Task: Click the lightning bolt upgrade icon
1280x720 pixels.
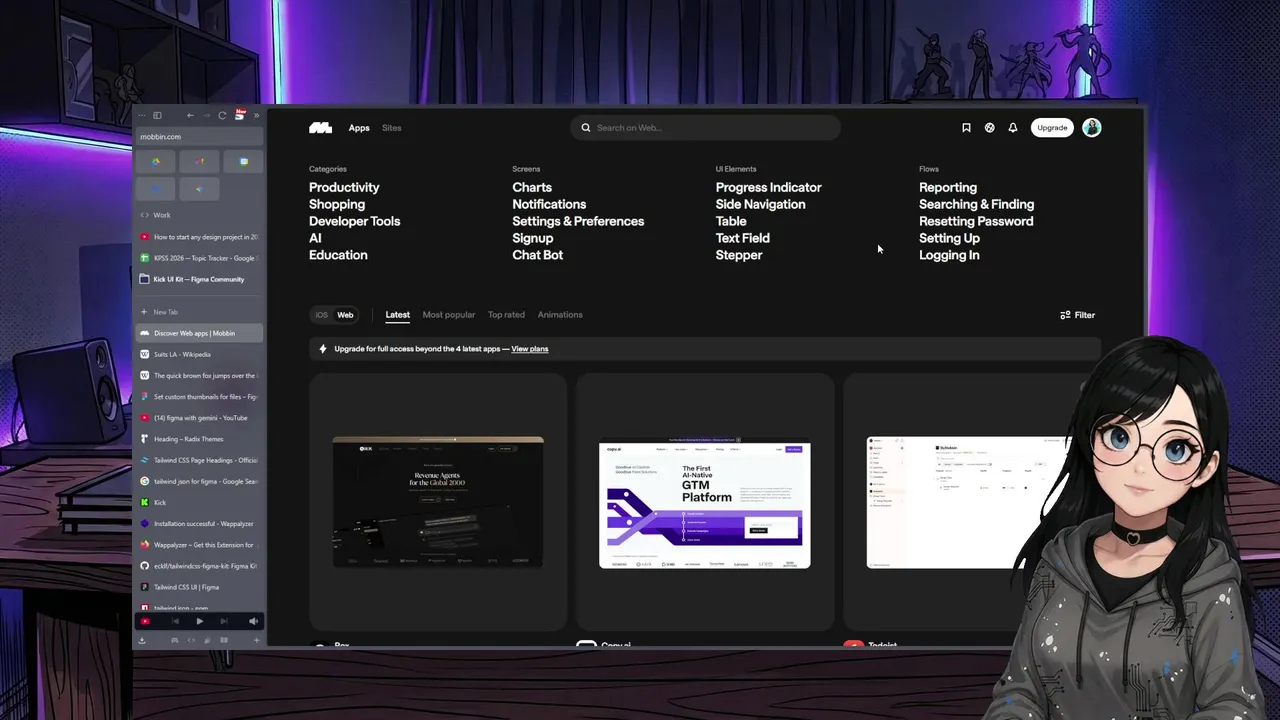Action: pos(322,349)
